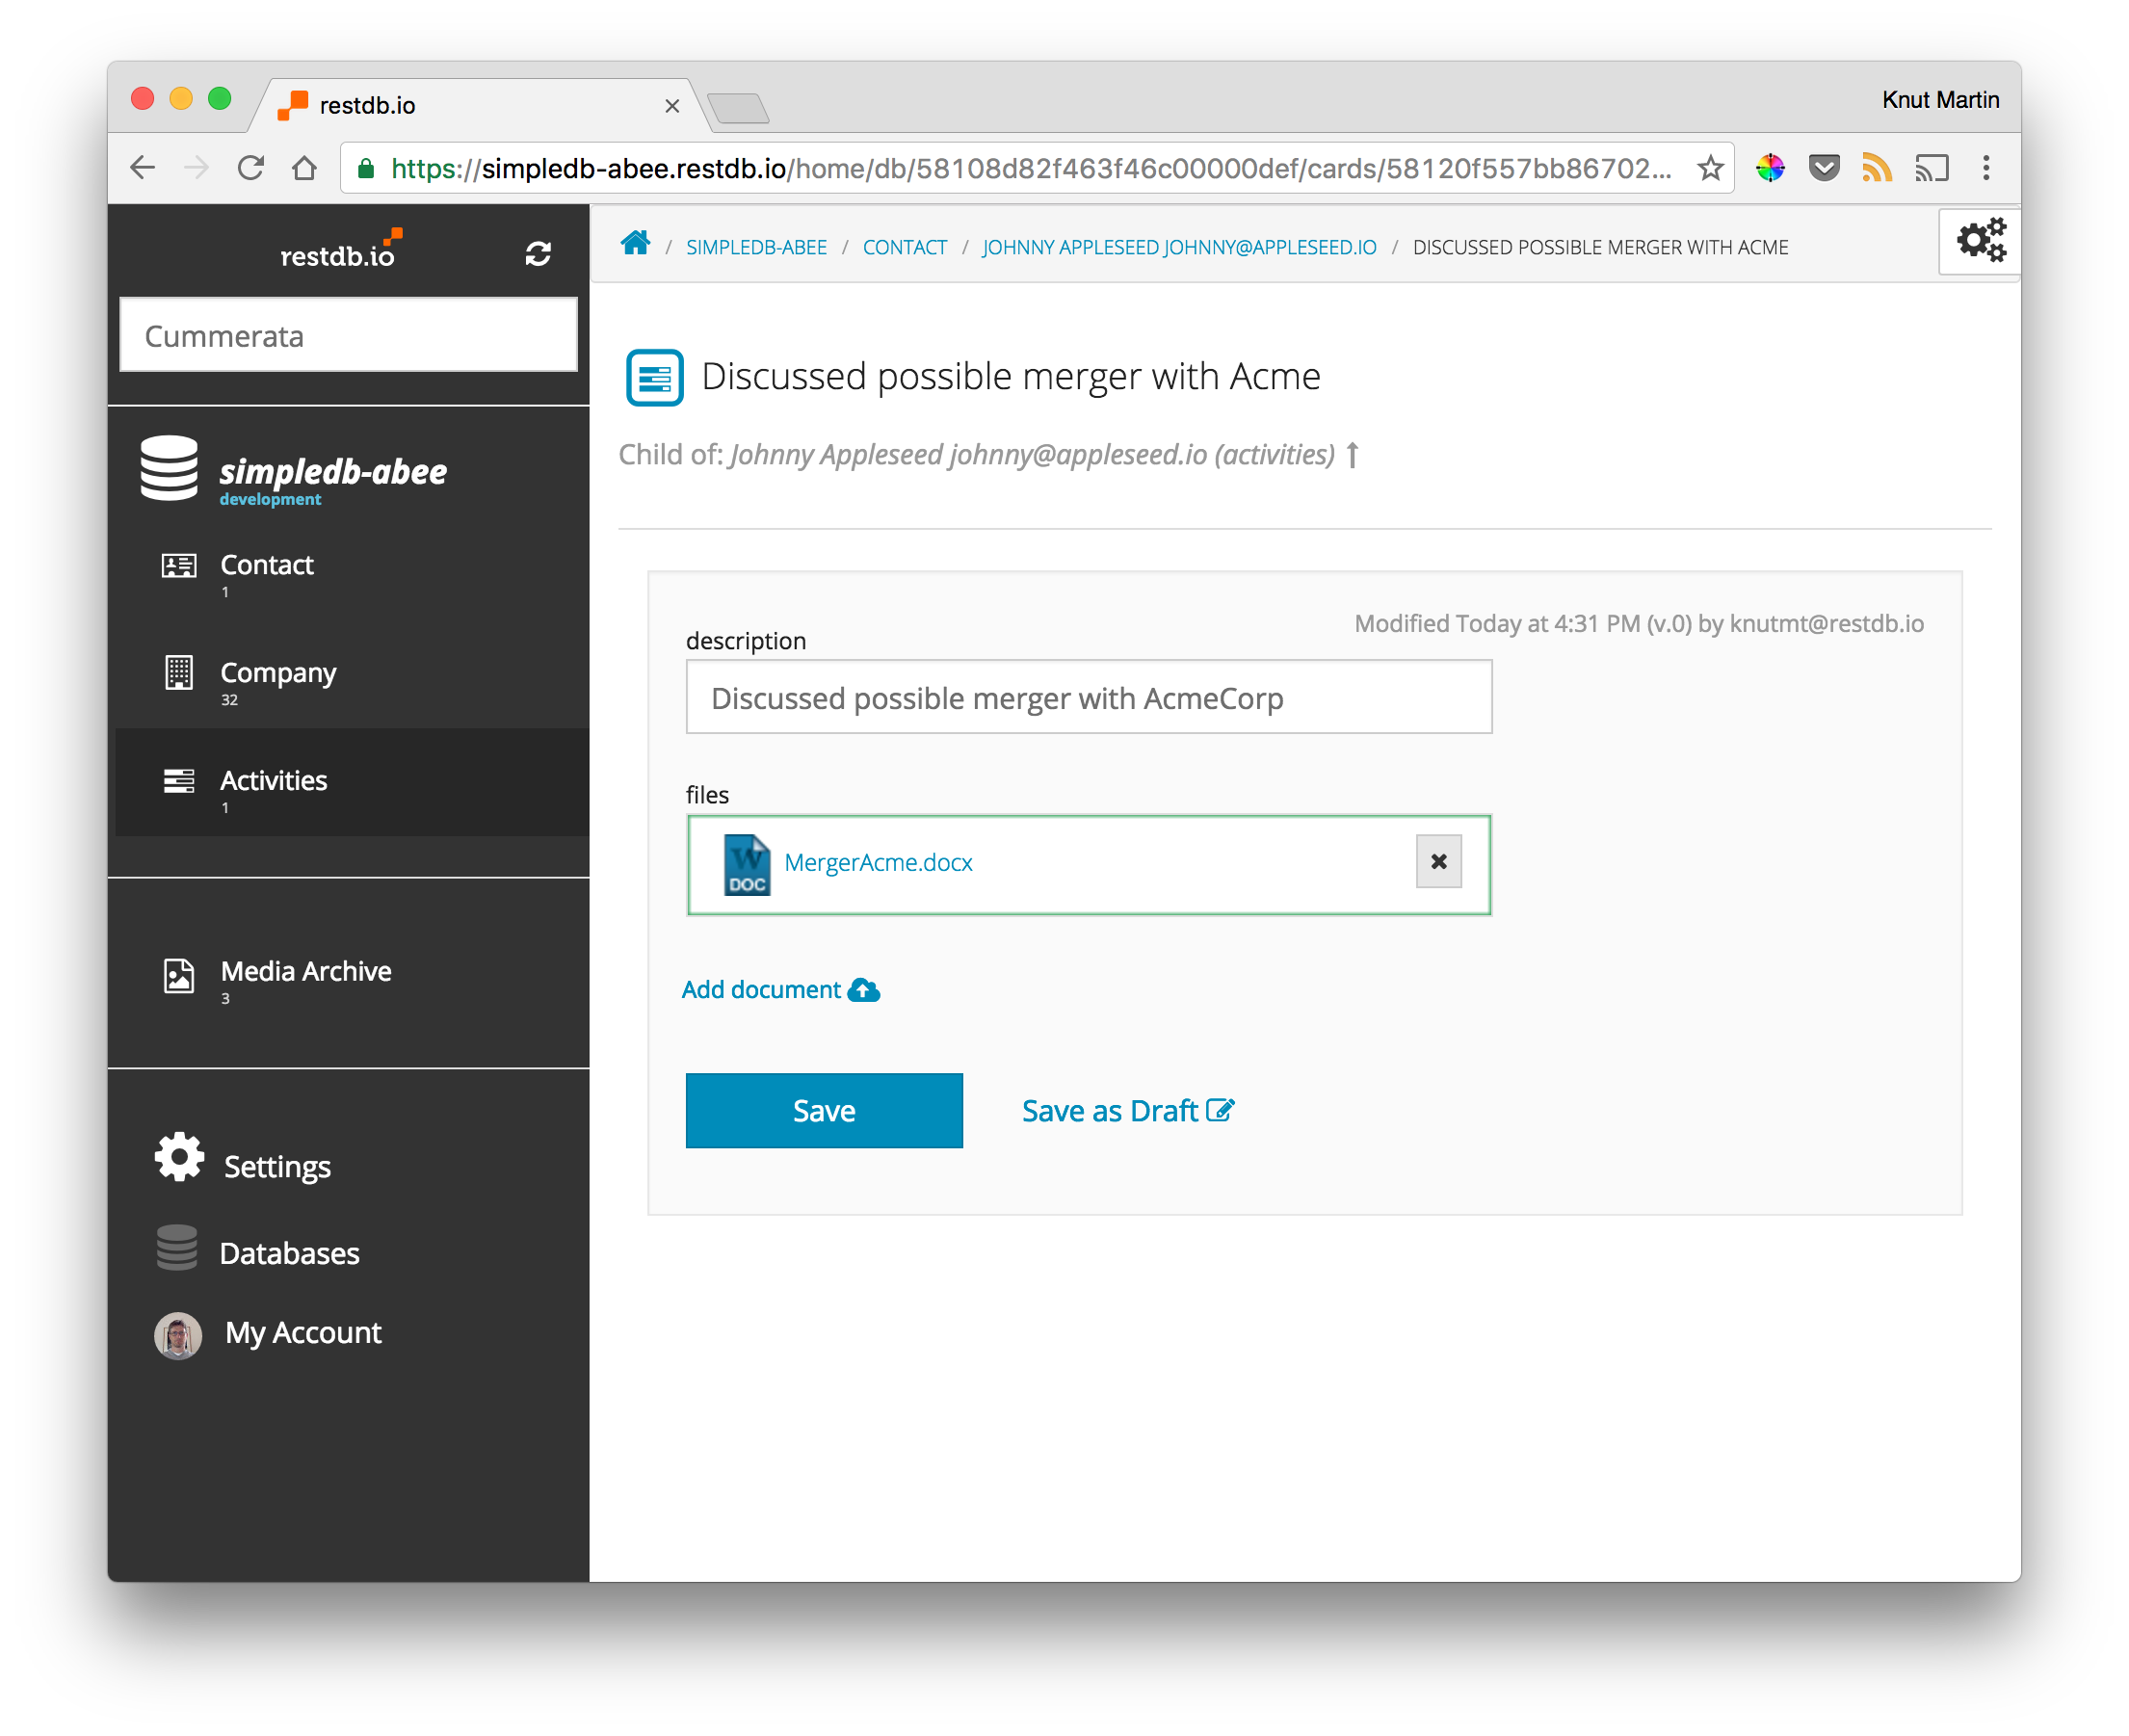Viewport: 2129px width, 1736px height.
Task: Open the color wheel extension icon
Action: [x=1770, y=167]
